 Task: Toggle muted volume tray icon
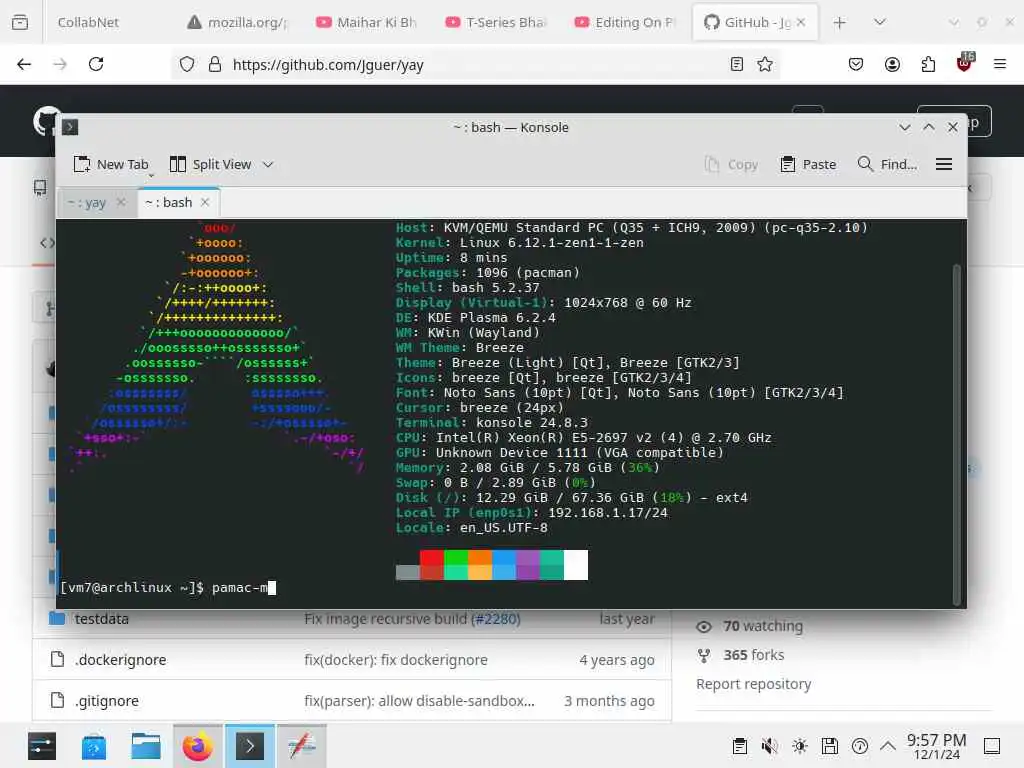[x=770, y=746]
